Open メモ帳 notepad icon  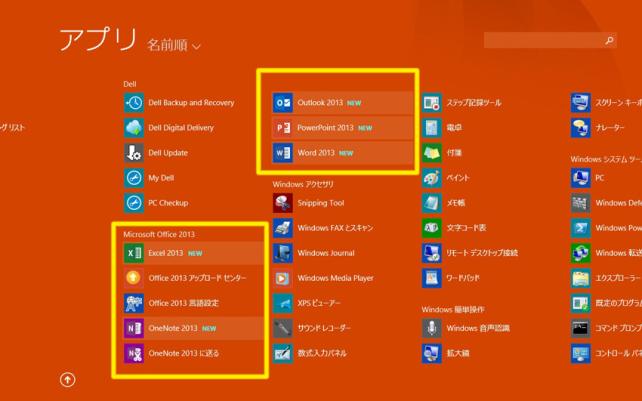coord(432,203)
